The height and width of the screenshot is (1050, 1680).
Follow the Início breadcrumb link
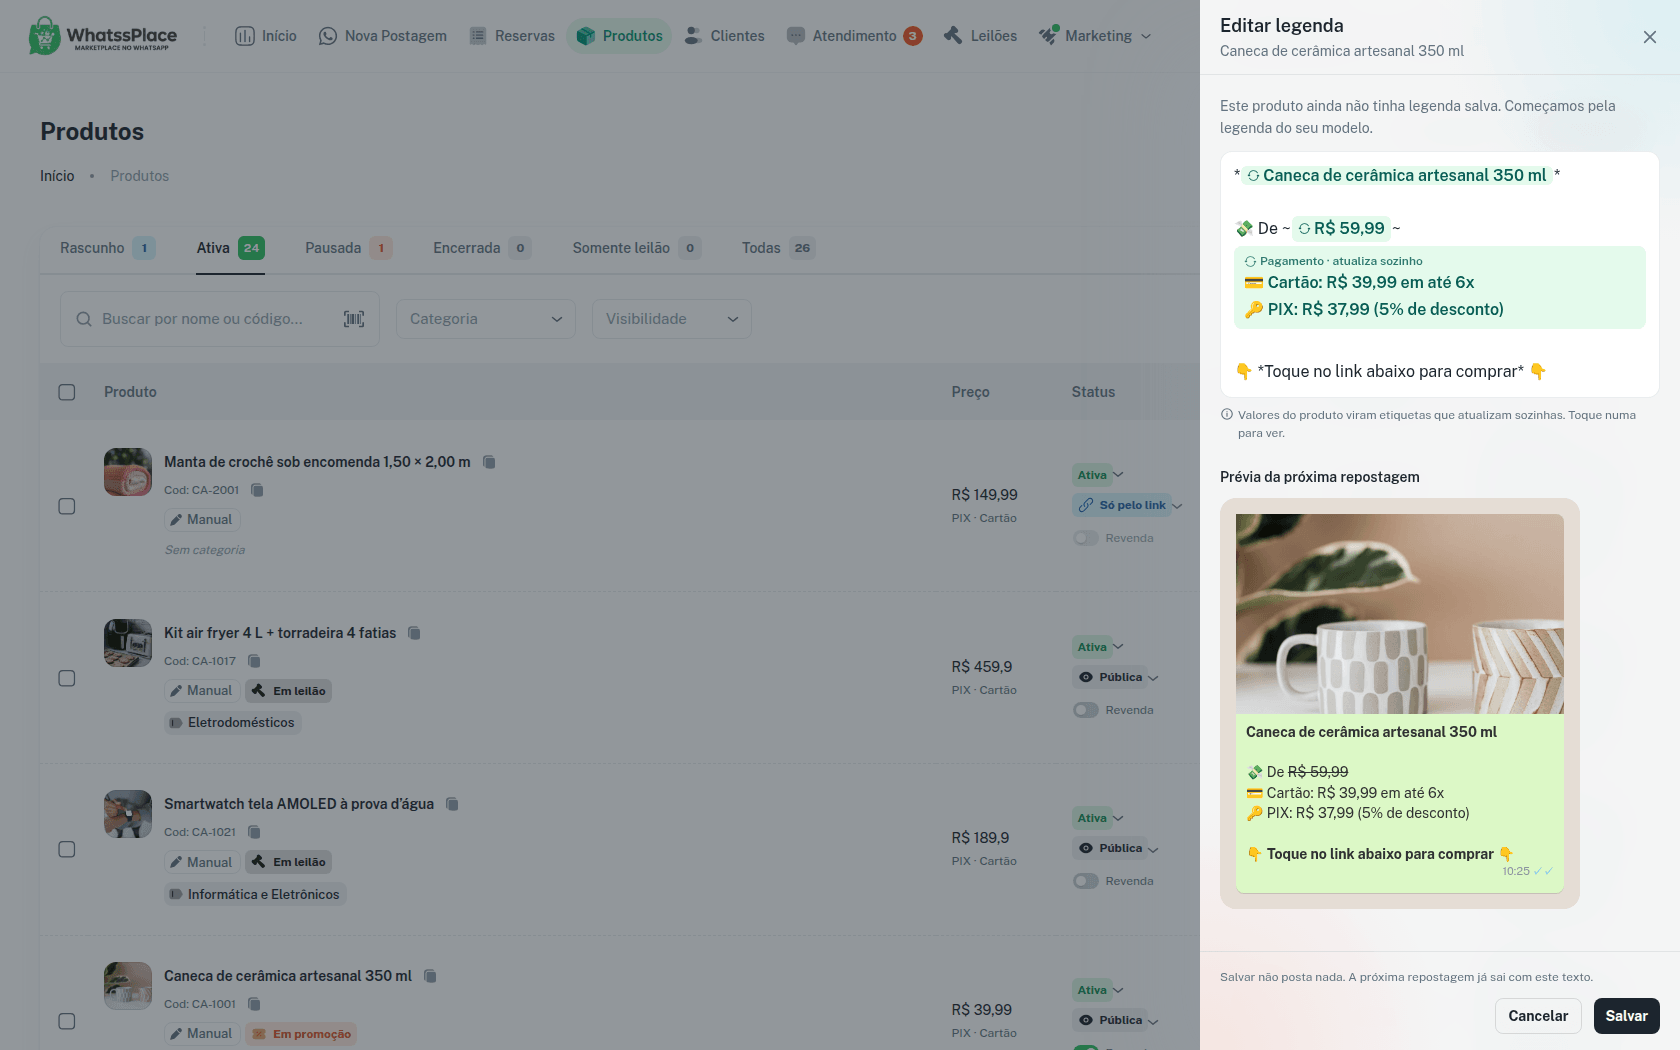click(57, 176)
